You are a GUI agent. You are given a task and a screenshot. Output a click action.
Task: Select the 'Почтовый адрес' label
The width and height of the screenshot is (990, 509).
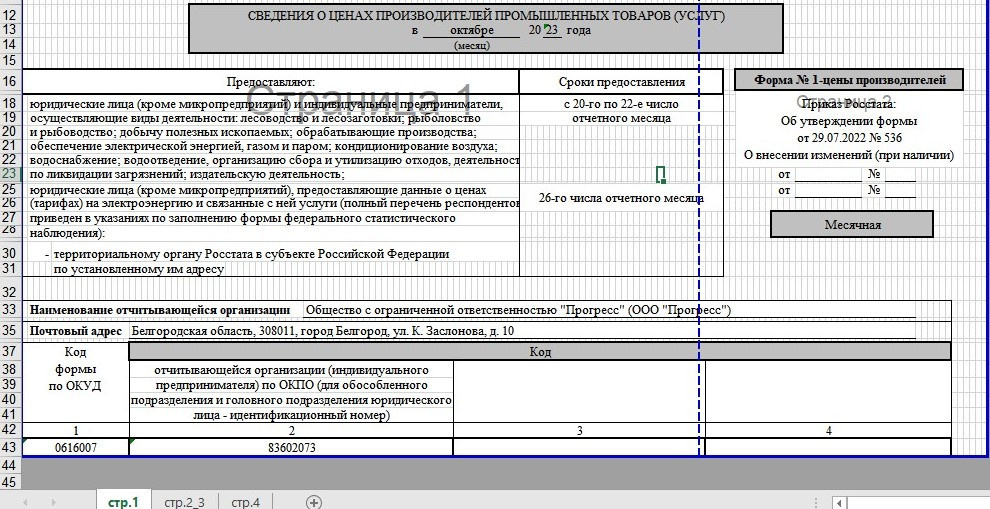[76, 330]
